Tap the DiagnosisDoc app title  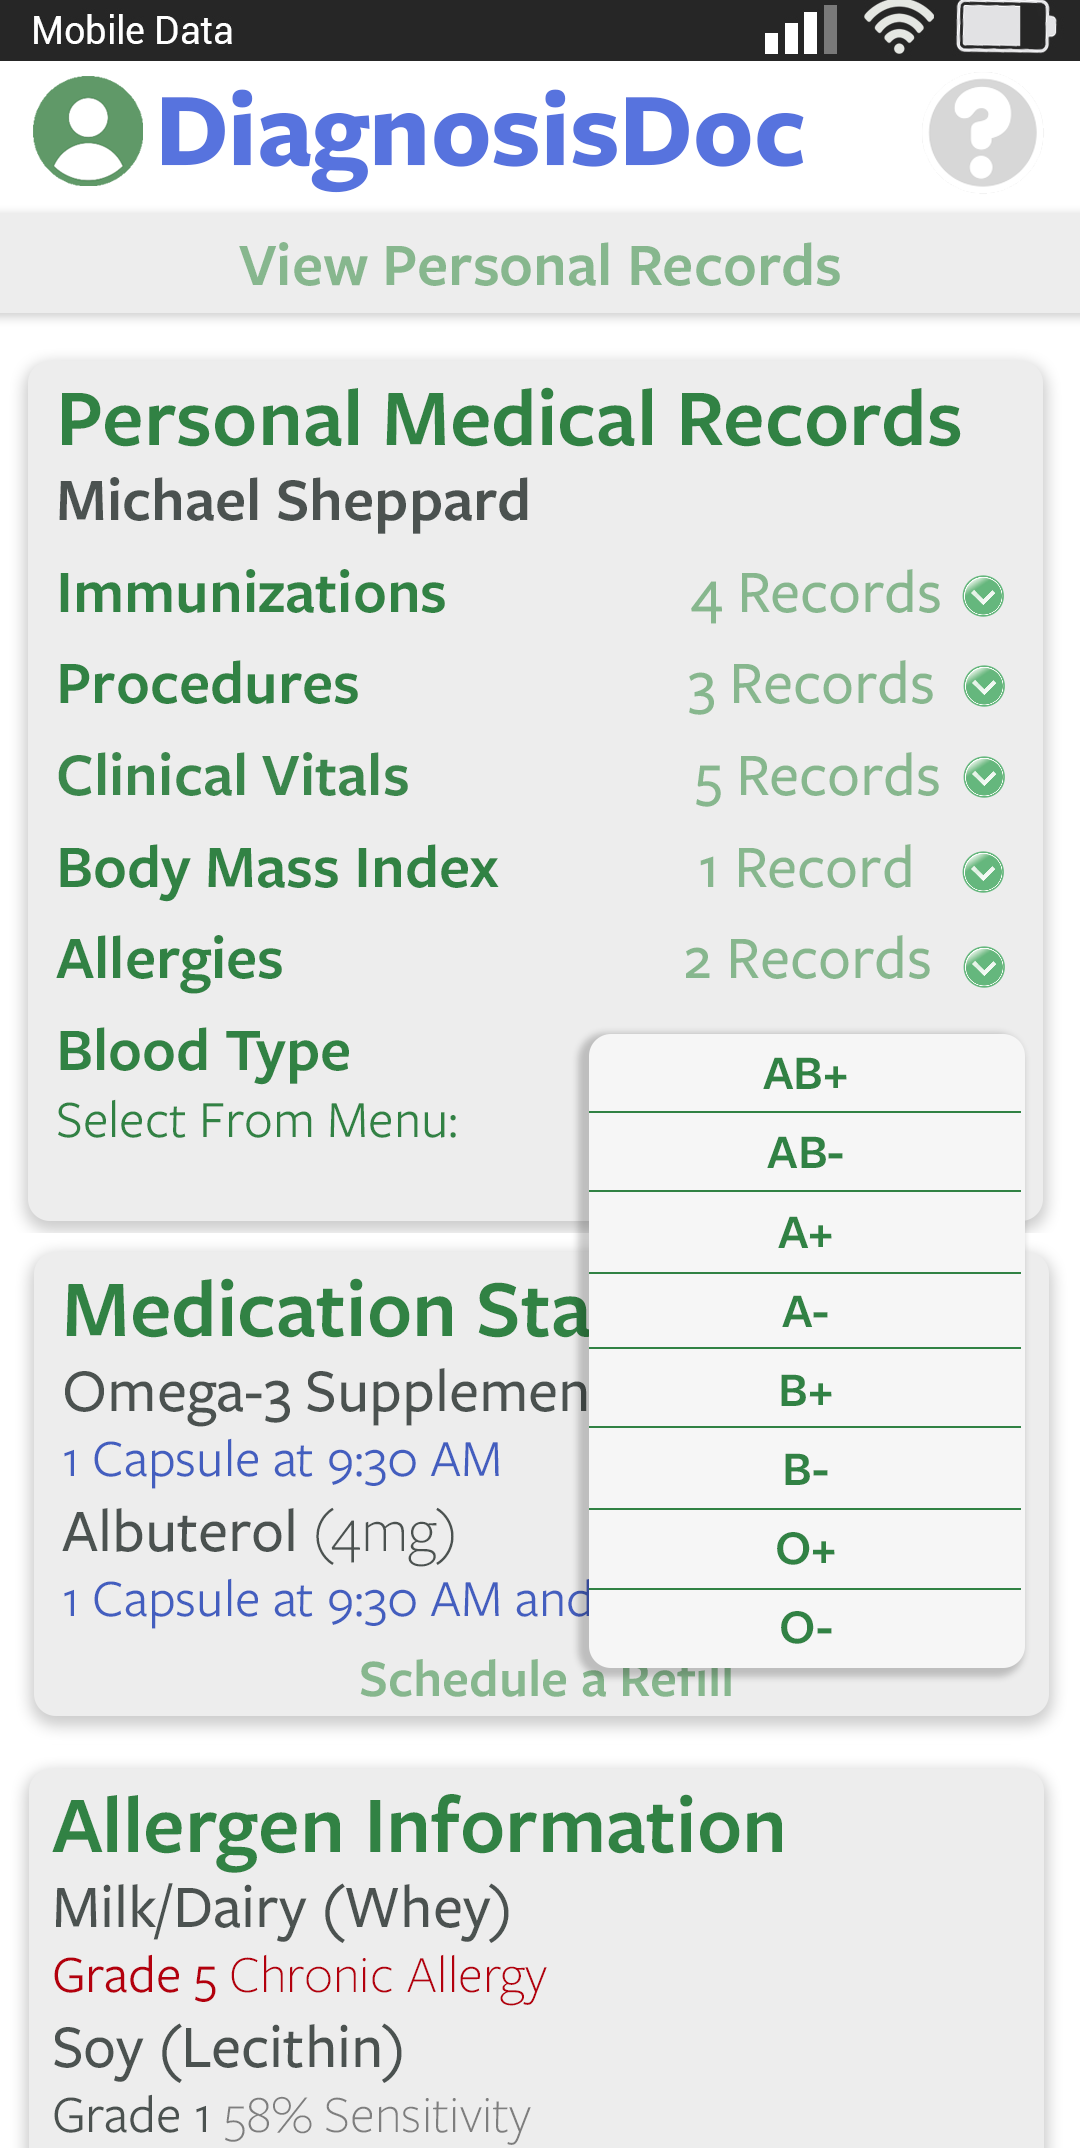coord(481,133)
